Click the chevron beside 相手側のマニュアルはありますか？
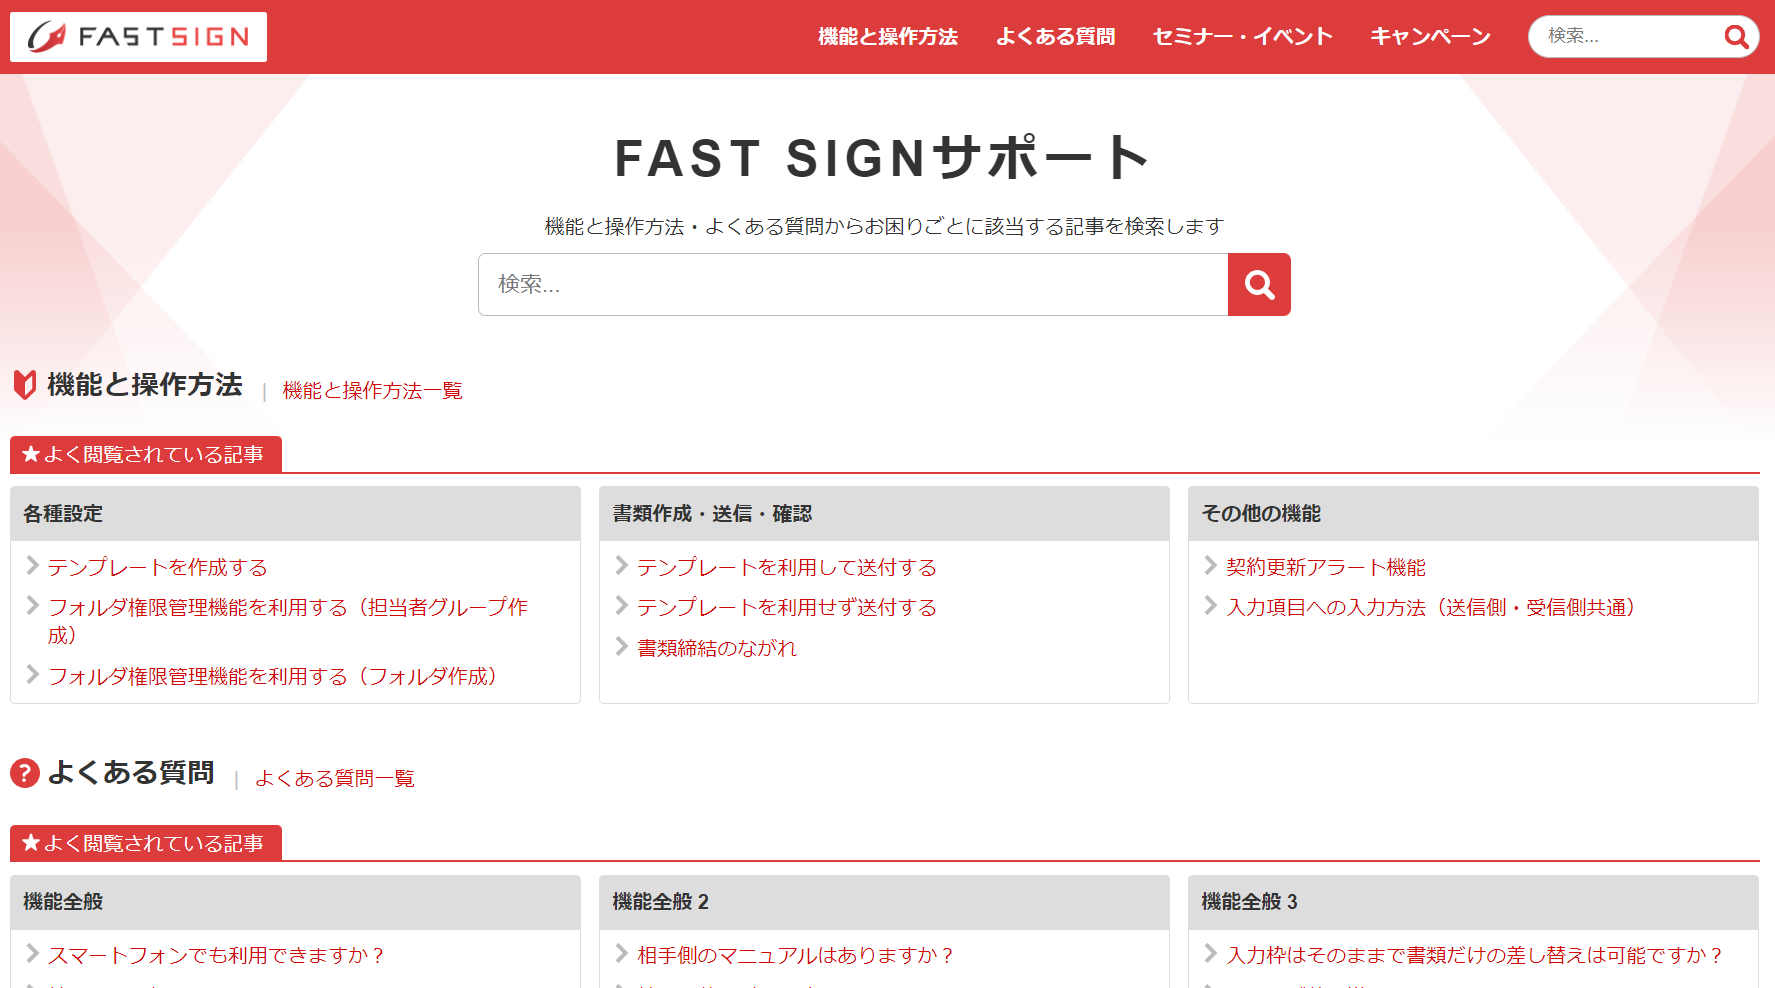 pyautogui.click(x=621, y=954)
